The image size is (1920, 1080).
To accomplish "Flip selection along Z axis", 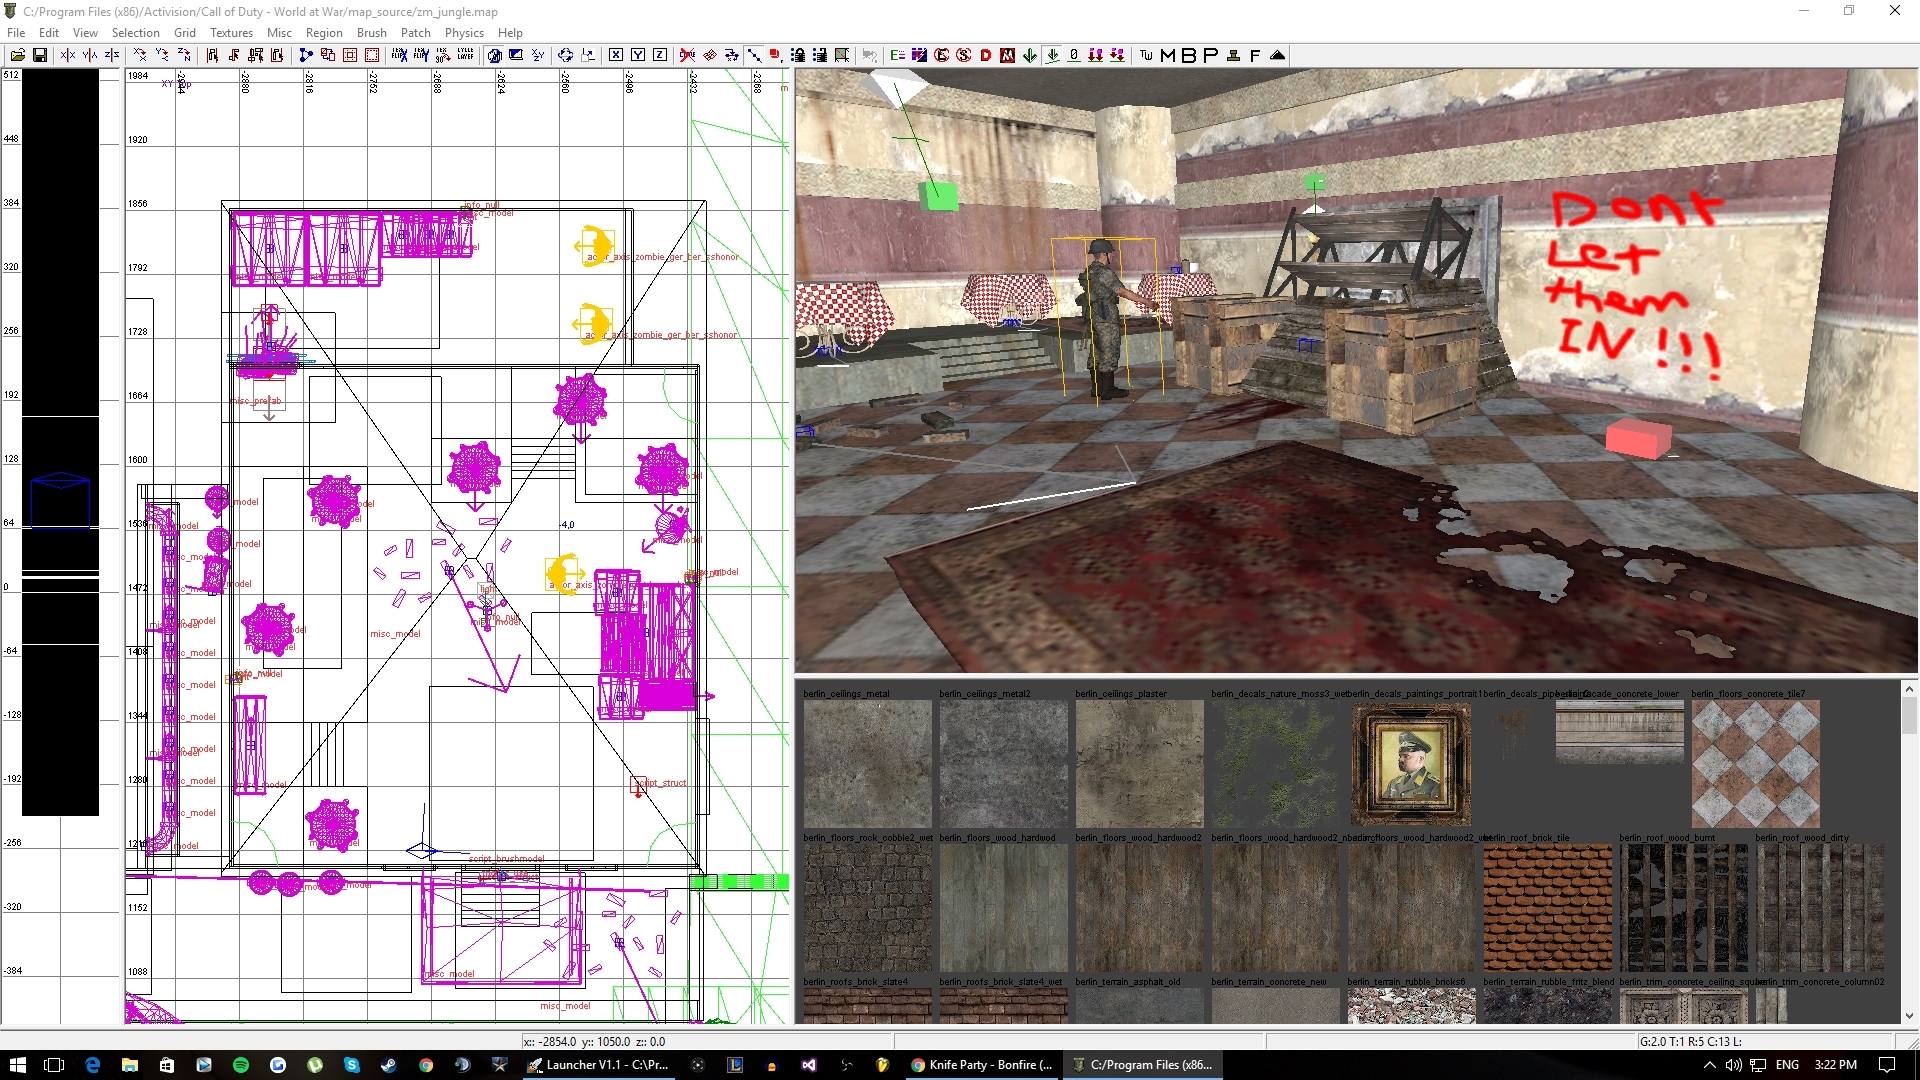I will (112, 55).
